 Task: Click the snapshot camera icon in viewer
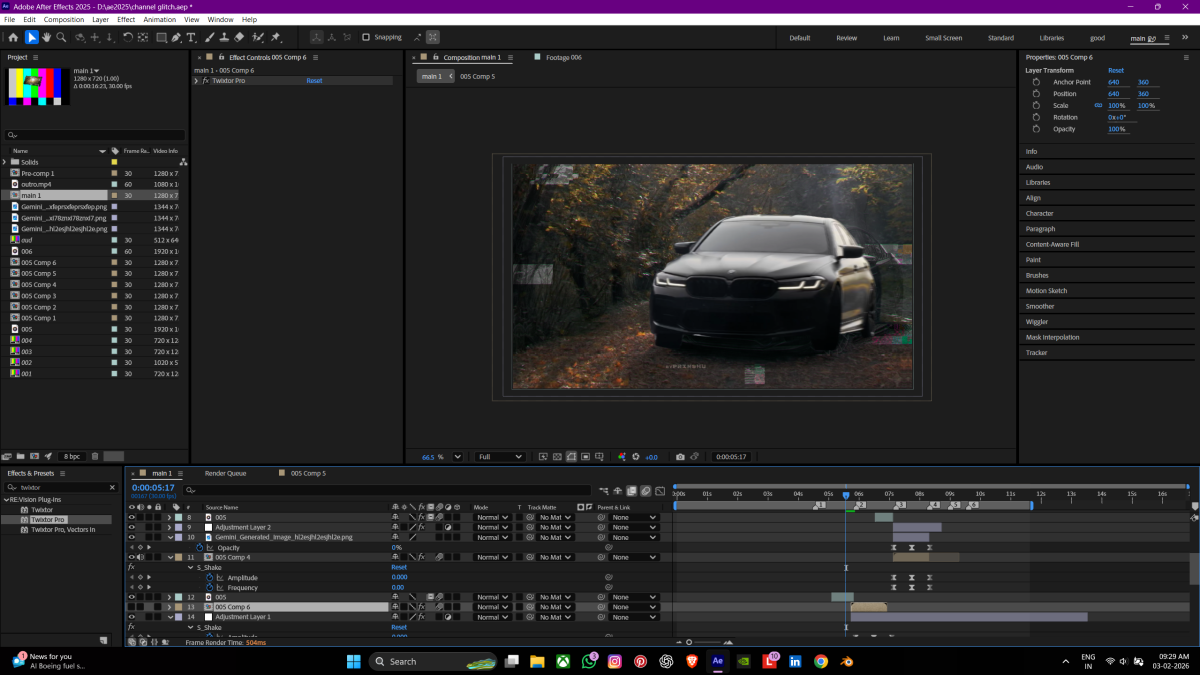(x=680, y=457)
